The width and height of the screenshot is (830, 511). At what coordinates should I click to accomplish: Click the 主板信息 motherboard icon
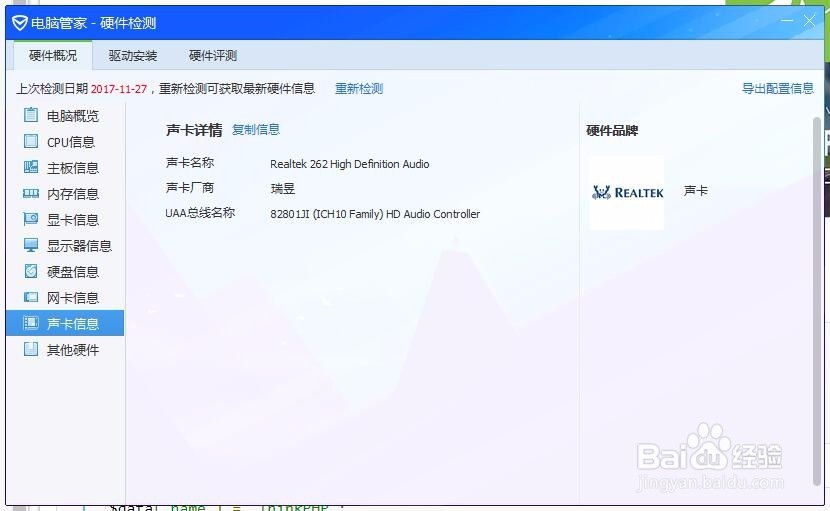(31, 167)
